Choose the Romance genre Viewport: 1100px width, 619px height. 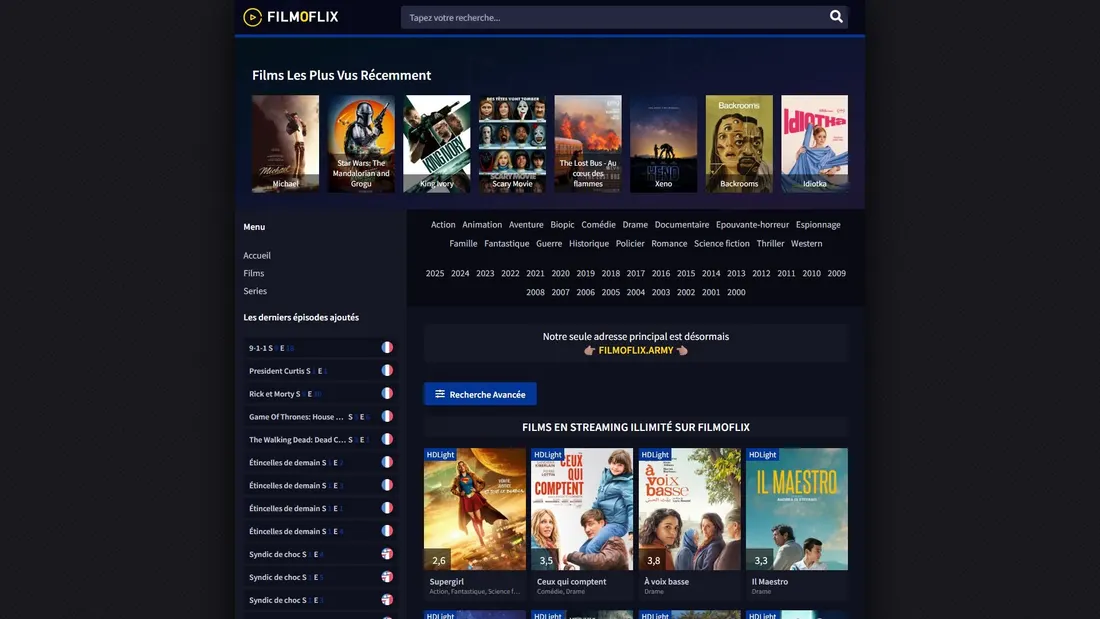coord(669,244)
